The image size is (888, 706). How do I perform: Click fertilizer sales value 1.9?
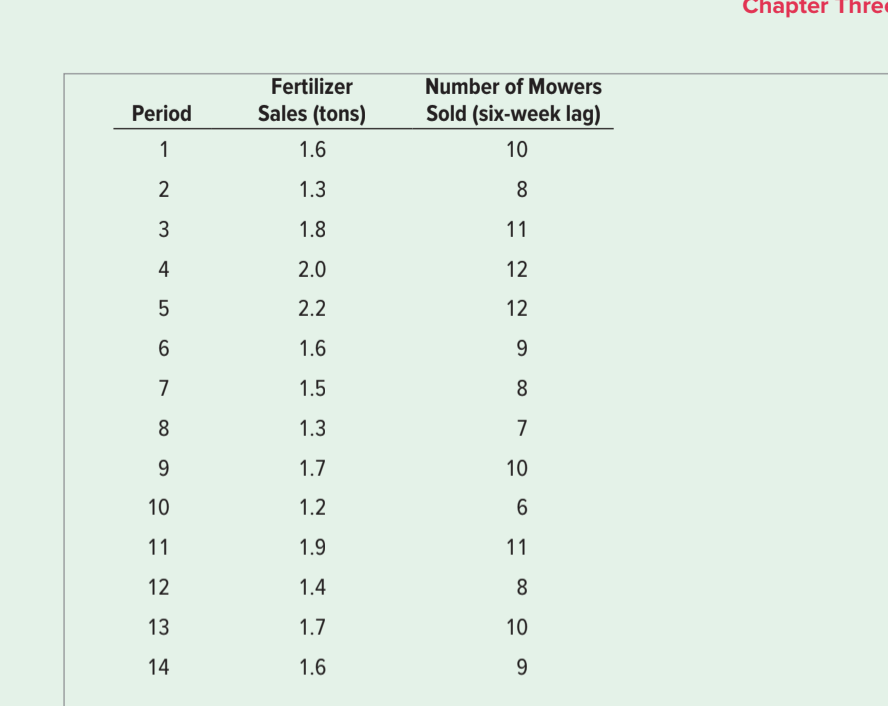(x=312, y=548)
